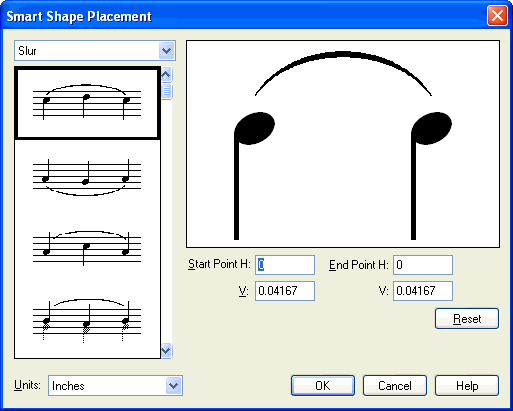The image size is (513, 411).
Task: Close the dialog with the red X
Action: [x=497, y=16]
